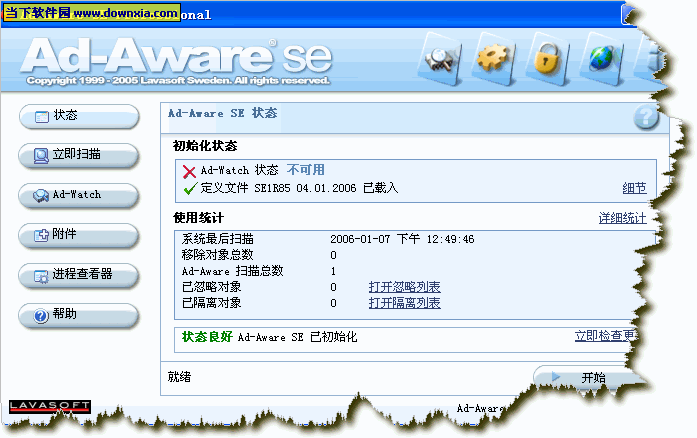Click the 移除对象总数 label
Image resolution: width=697 pixels, height=438 pixels.
click(217, 255)
